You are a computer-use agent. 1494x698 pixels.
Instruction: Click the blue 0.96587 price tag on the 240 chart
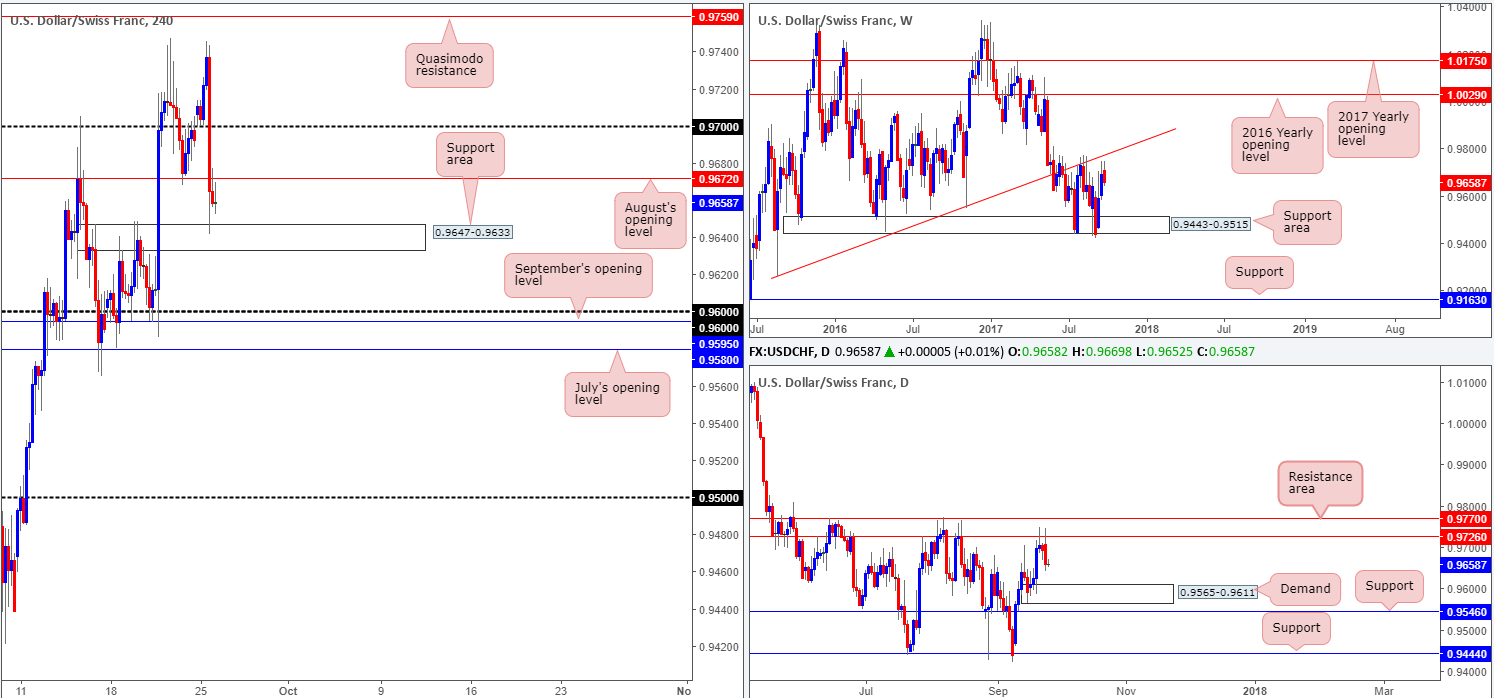point(716,202)
